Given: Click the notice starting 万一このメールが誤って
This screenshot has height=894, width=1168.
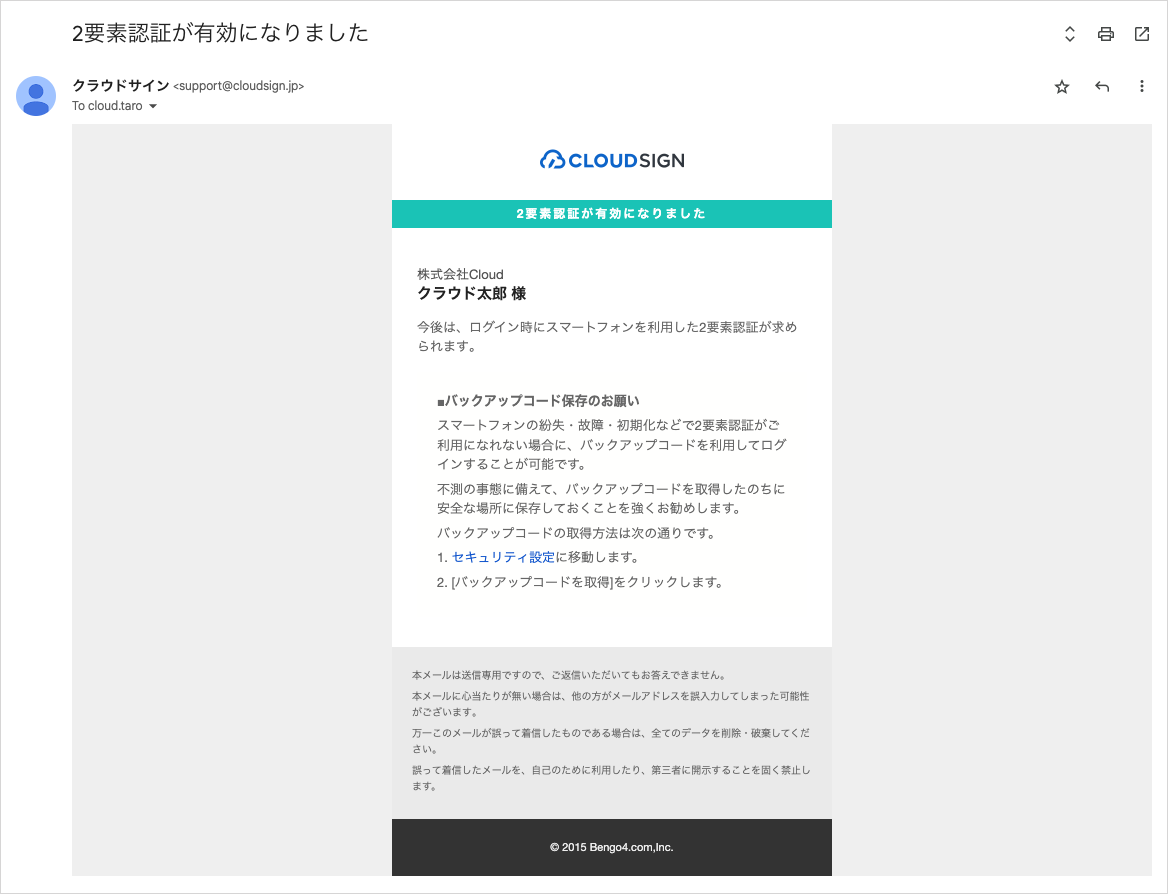Looking at the screenshot, I should (611, 741).
